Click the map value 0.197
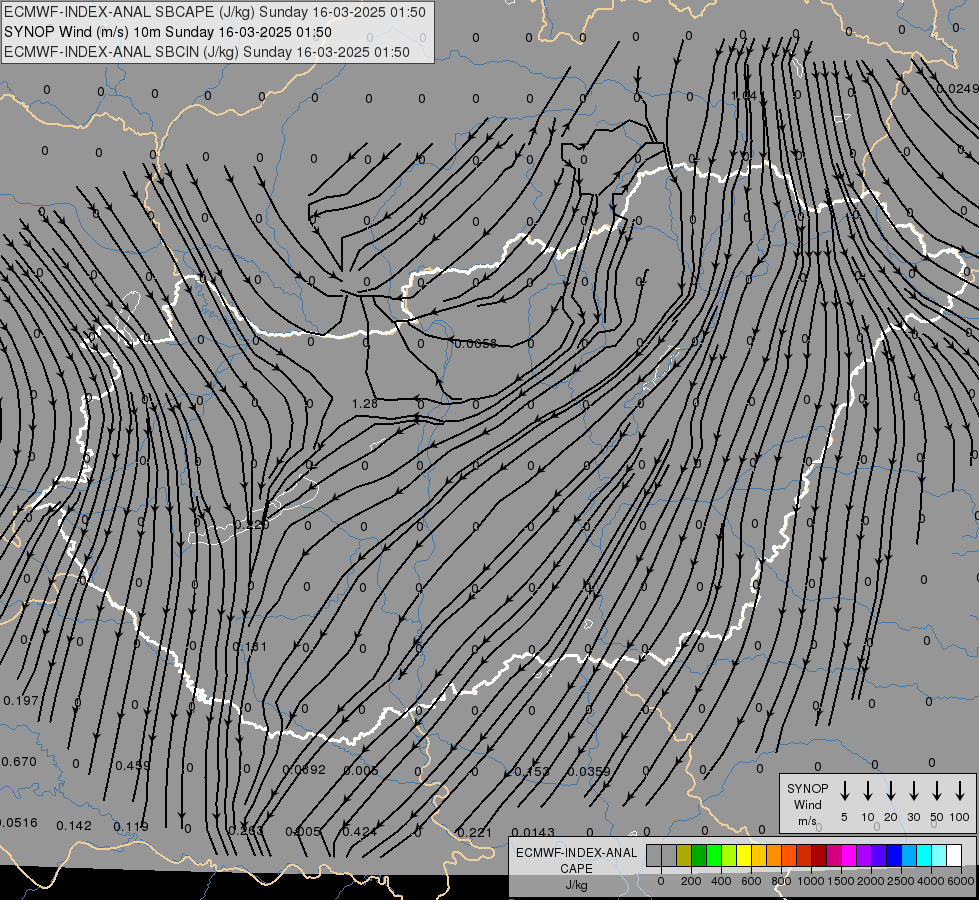The width and height of the screenshot is (979, 900). coord(21,701)
